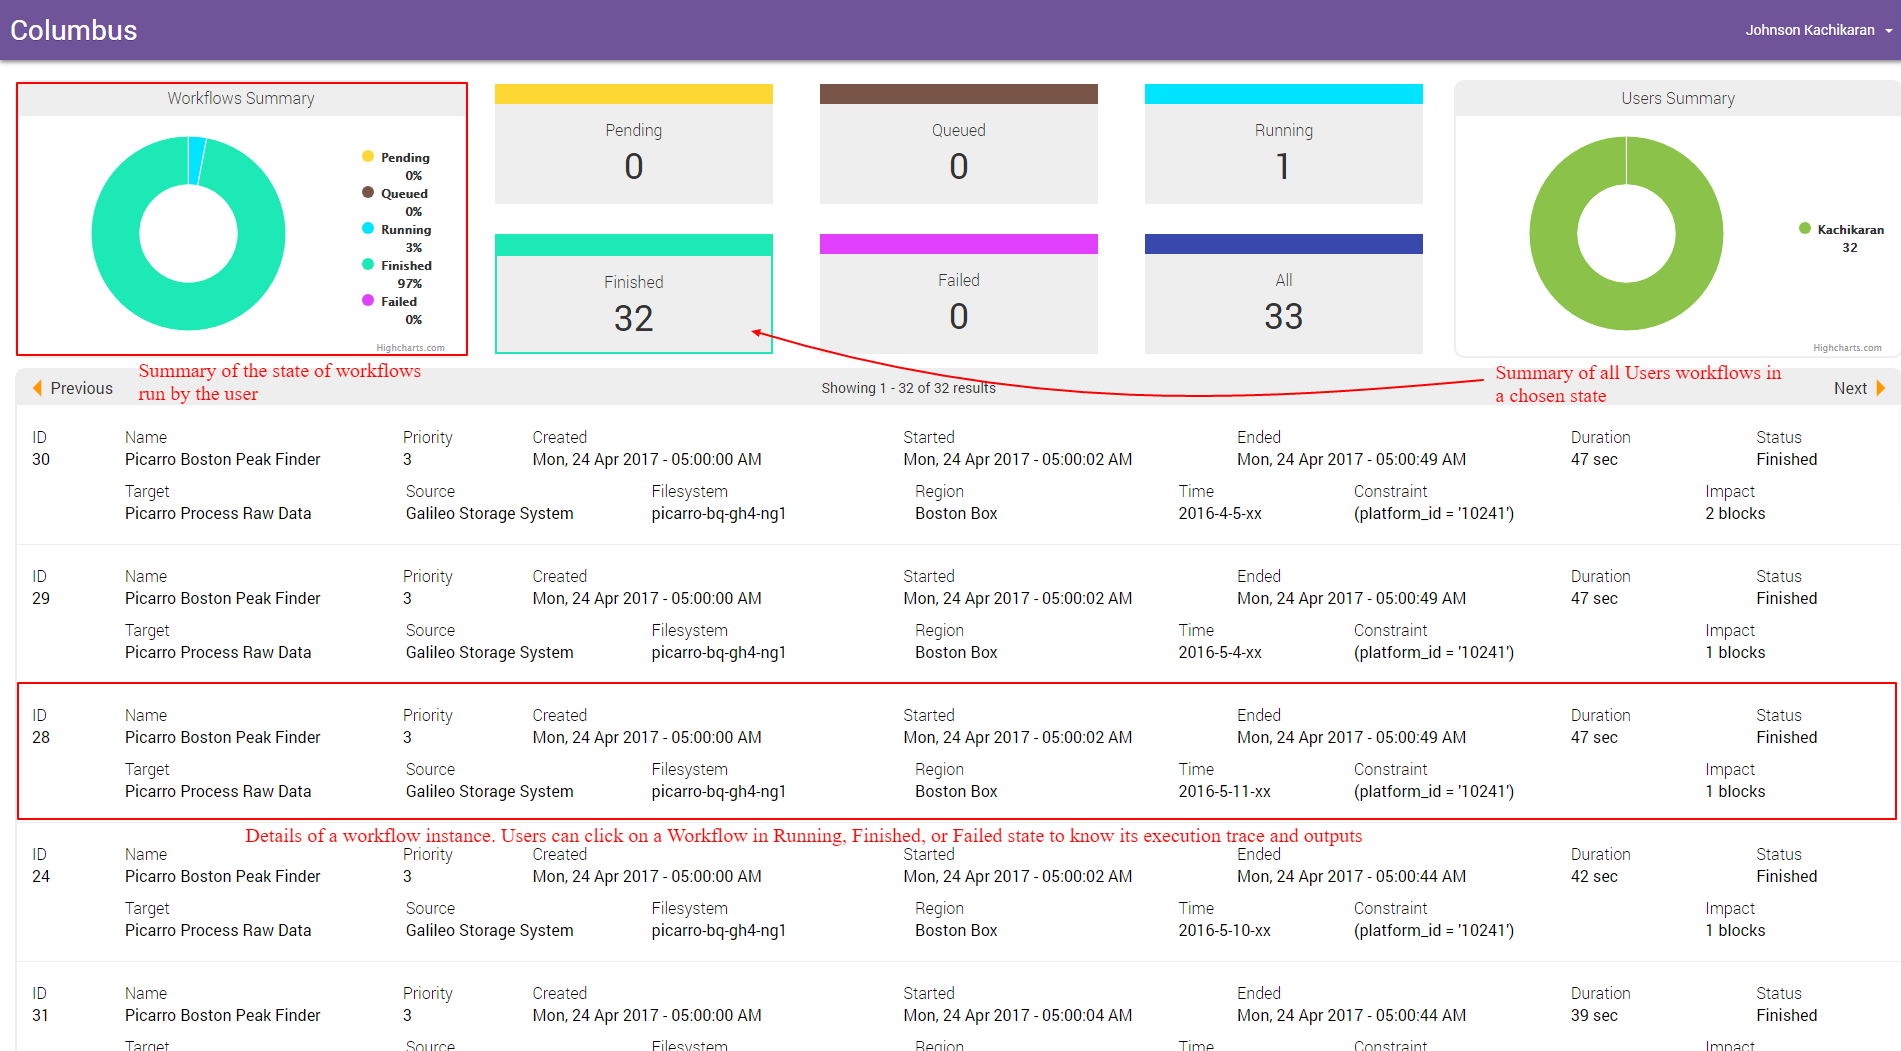
Task: Click the '2 blocks' impact value
Action: pyautogui.click(x=1735, y=513)
